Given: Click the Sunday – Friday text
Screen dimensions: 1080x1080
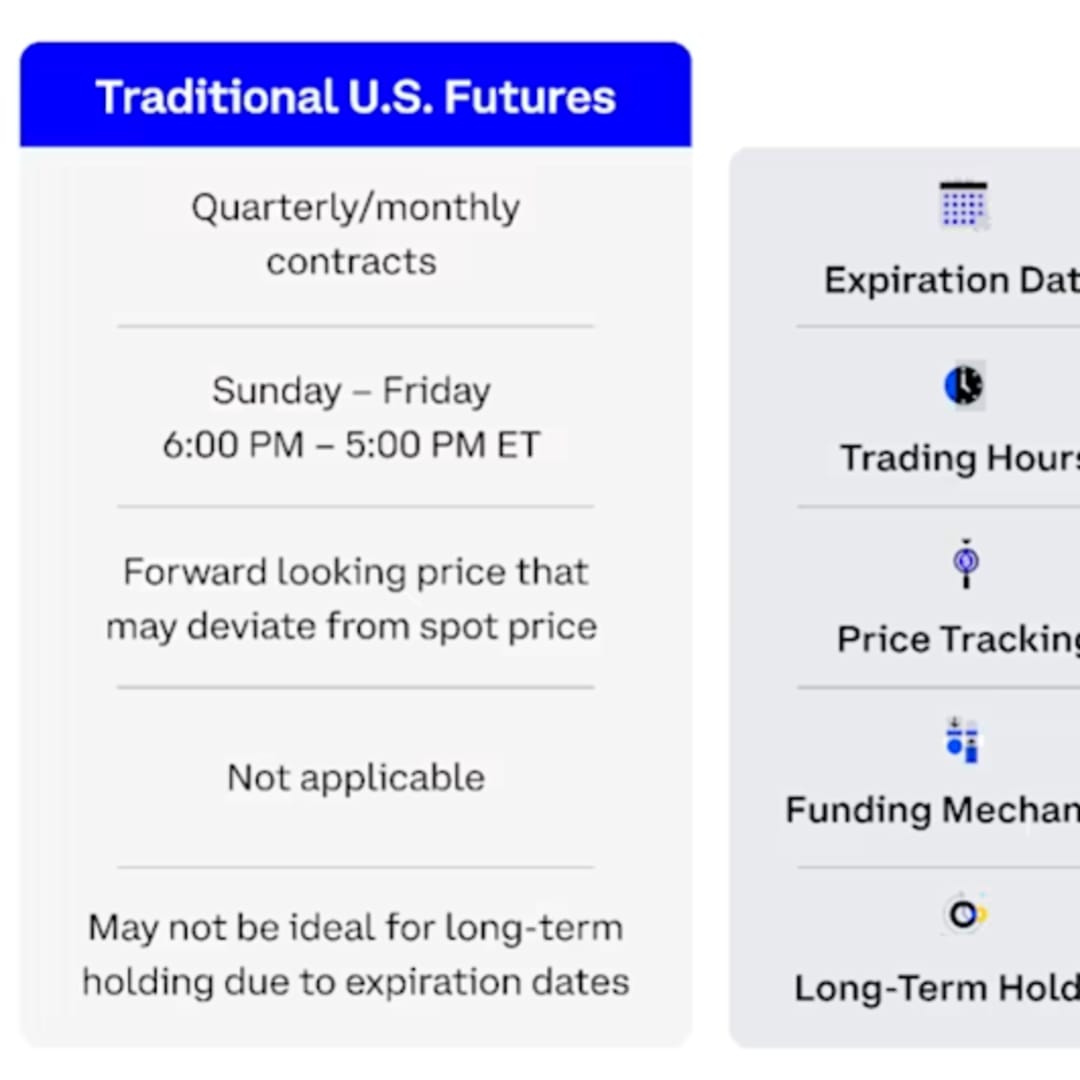Looking at the screenshot, I should [x=351, y=391].
